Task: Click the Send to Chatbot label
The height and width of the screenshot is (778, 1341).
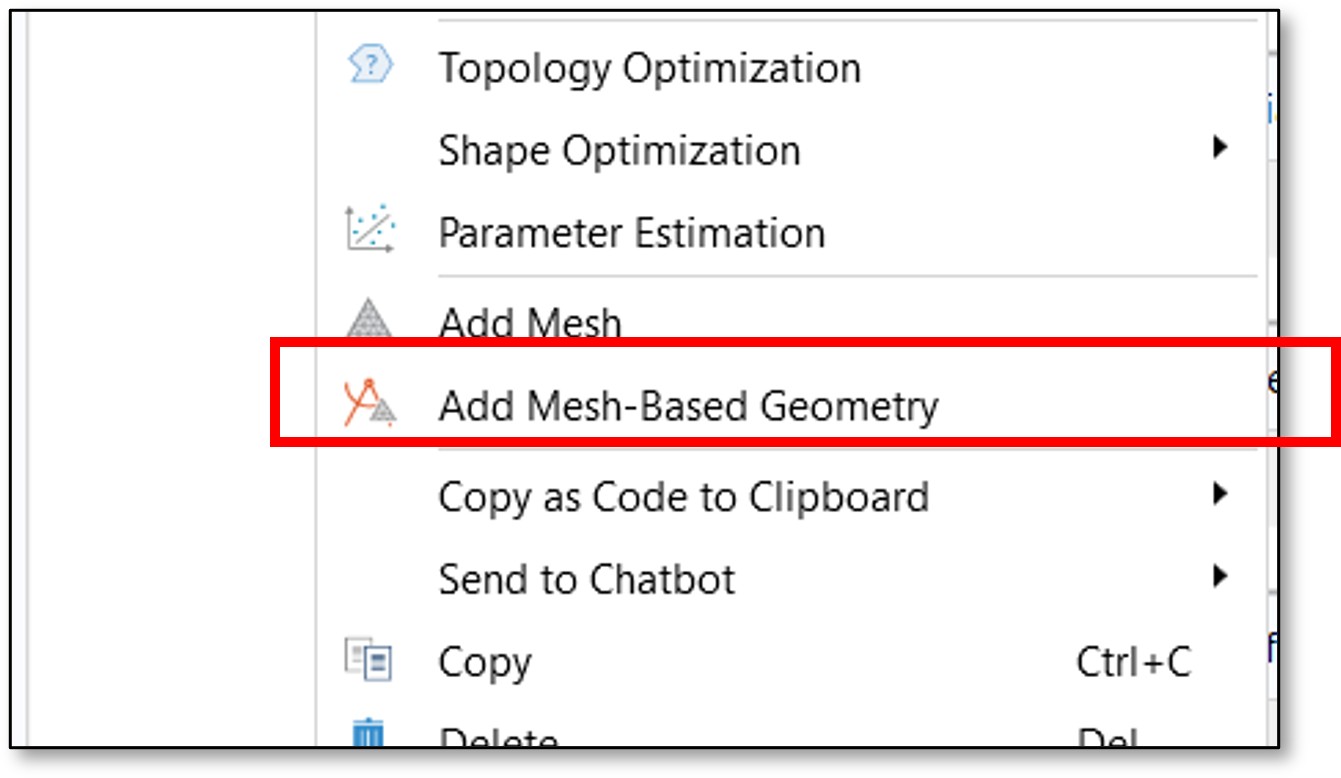Action: [586, 579]
